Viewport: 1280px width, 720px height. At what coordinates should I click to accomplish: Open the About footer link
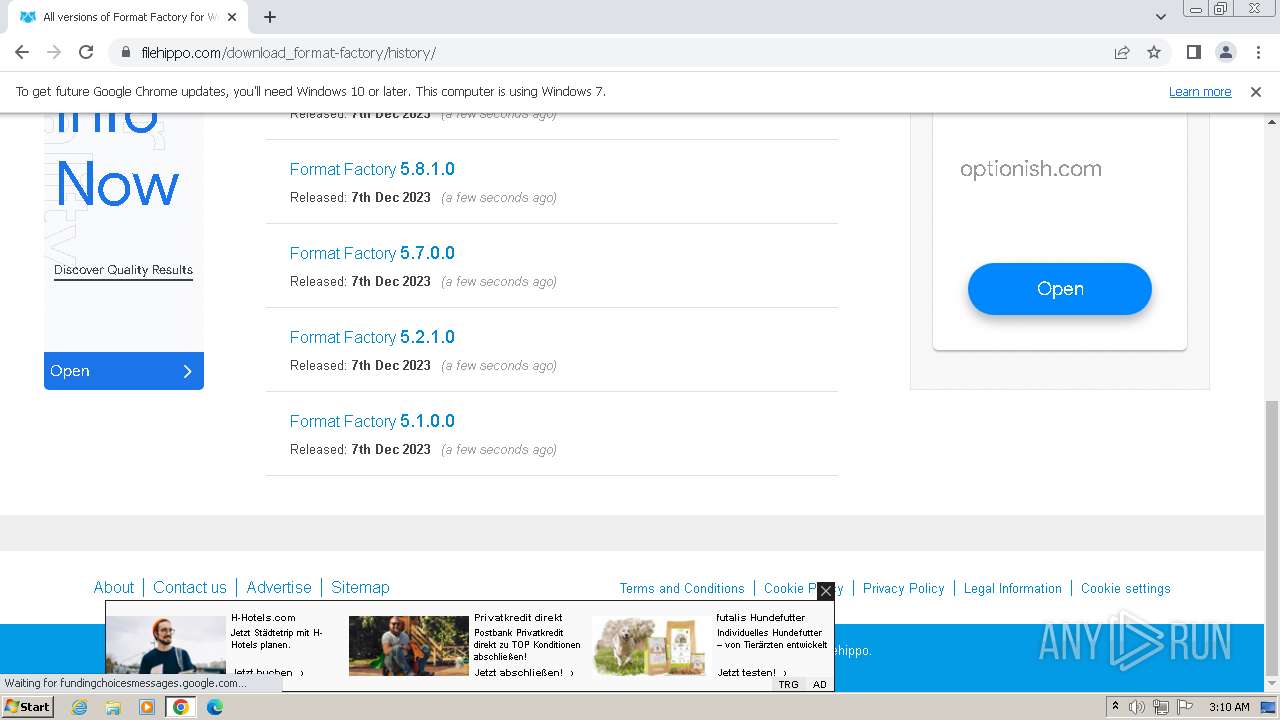(x=113, y=588)
